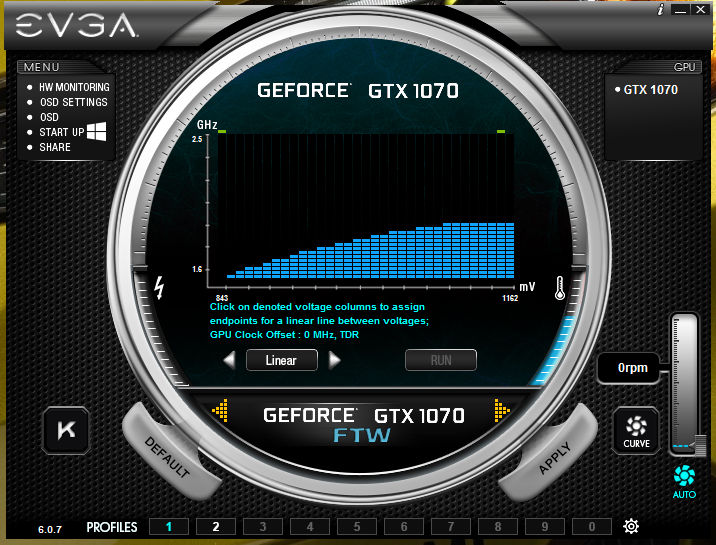The height and width of the screenshot is (545, 716).
Task: Click the thermometer temperature icon
Action: click(560, 288)
